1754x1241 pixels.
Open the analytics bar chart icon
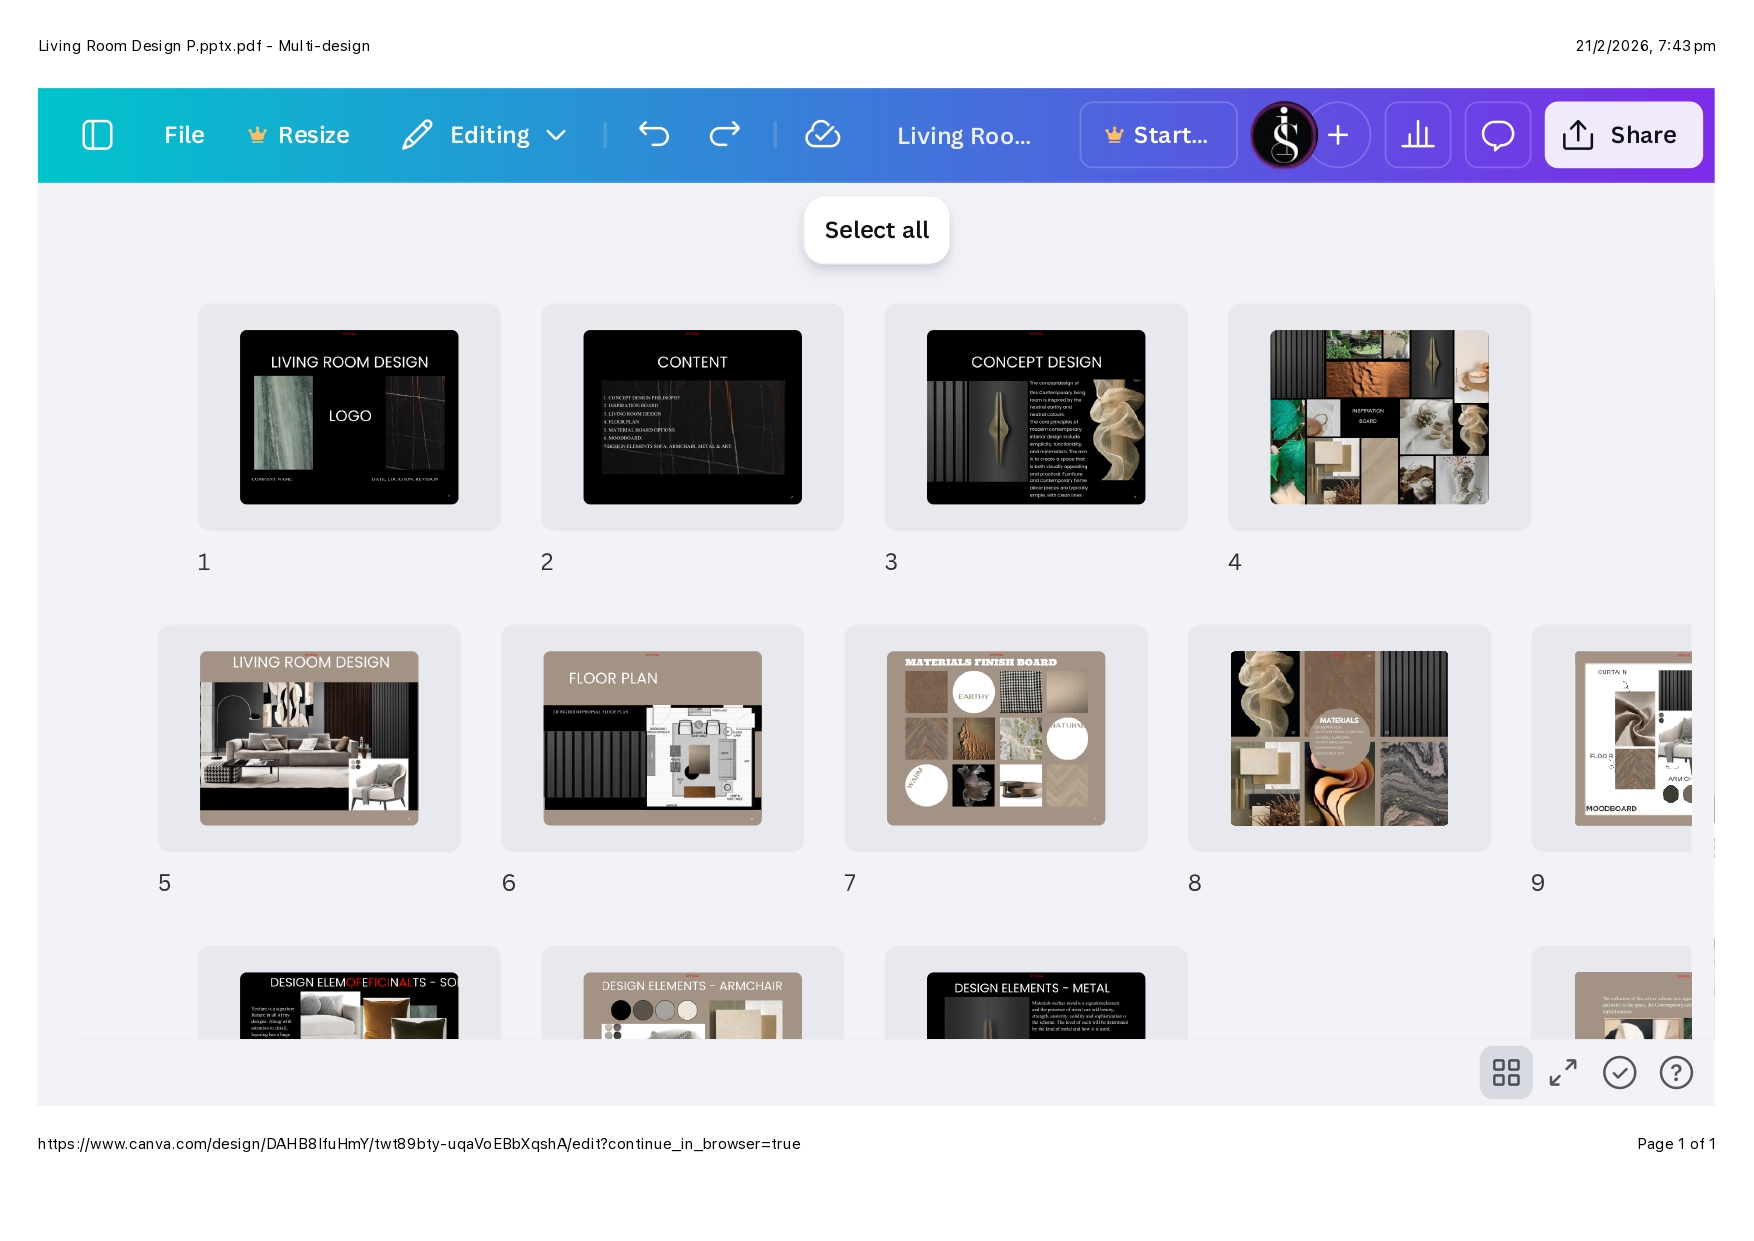pyautogui.click(x=1417, y=135)
